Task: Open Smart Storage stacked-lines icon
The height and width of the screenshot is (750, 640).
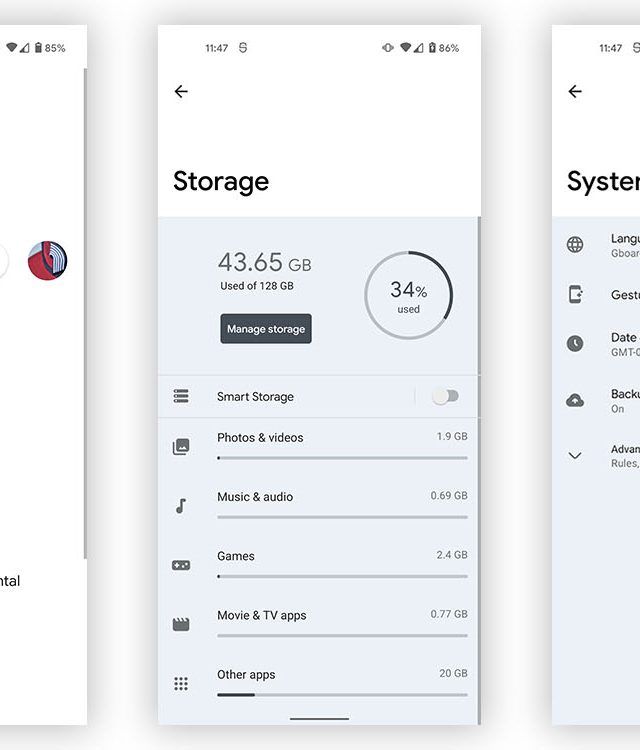Action: point(181,396)
